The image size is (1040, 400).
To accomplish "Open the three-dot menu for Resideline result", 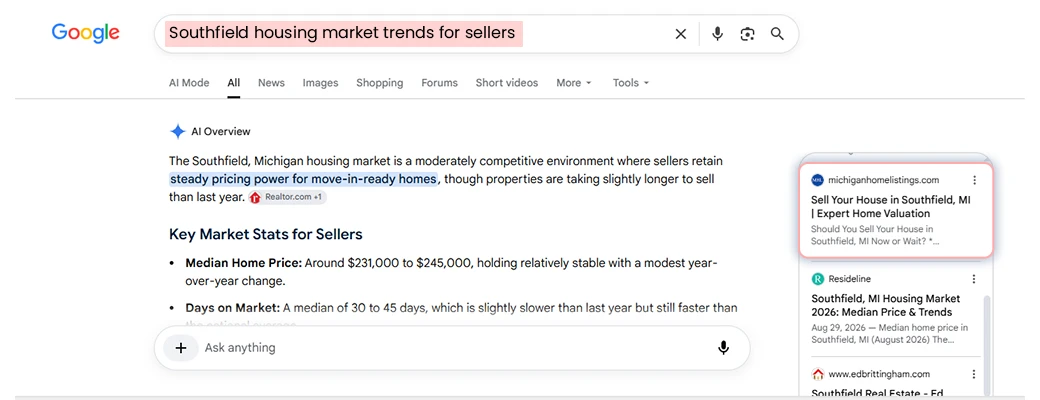I will click(x=974, y=279).
